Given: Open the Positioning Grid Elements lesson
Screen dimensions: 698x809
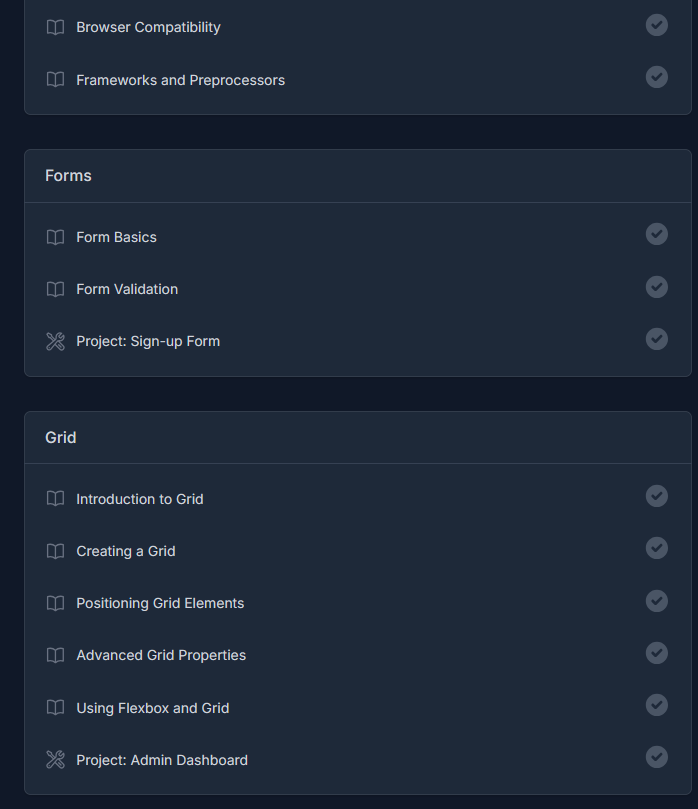Looking at the screenshot, I should tap(160, 603).
